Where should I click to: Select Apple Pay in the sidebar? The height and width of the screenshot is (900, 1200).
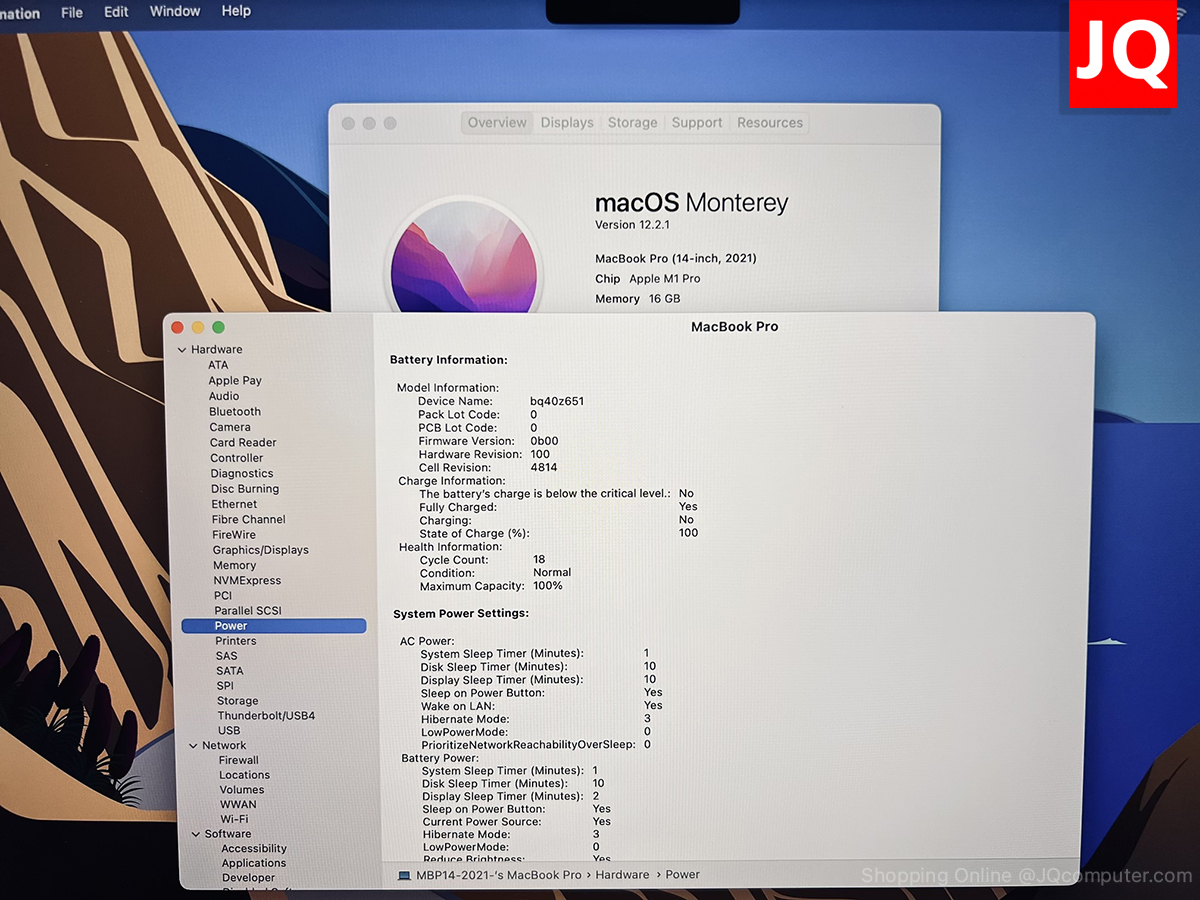pos(235,380)
